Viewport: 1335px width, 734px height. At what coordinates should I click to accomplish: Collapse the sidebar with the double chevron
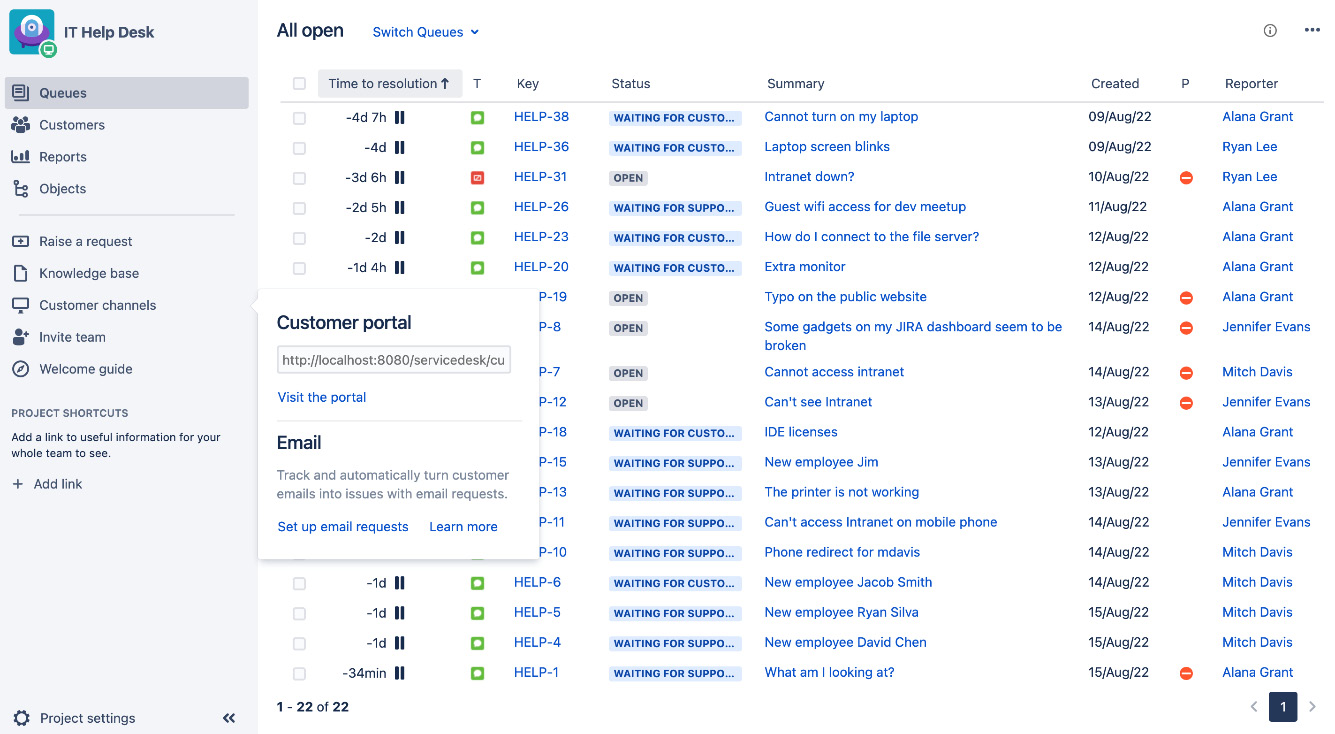[228, 718]
